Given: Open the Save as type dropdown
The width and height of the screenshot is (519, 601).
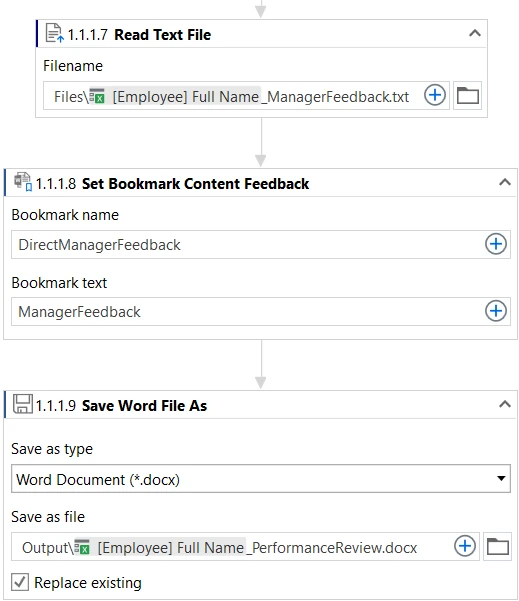Looking at the screenshot, I should pyautogui.click(x=261, y=479).
